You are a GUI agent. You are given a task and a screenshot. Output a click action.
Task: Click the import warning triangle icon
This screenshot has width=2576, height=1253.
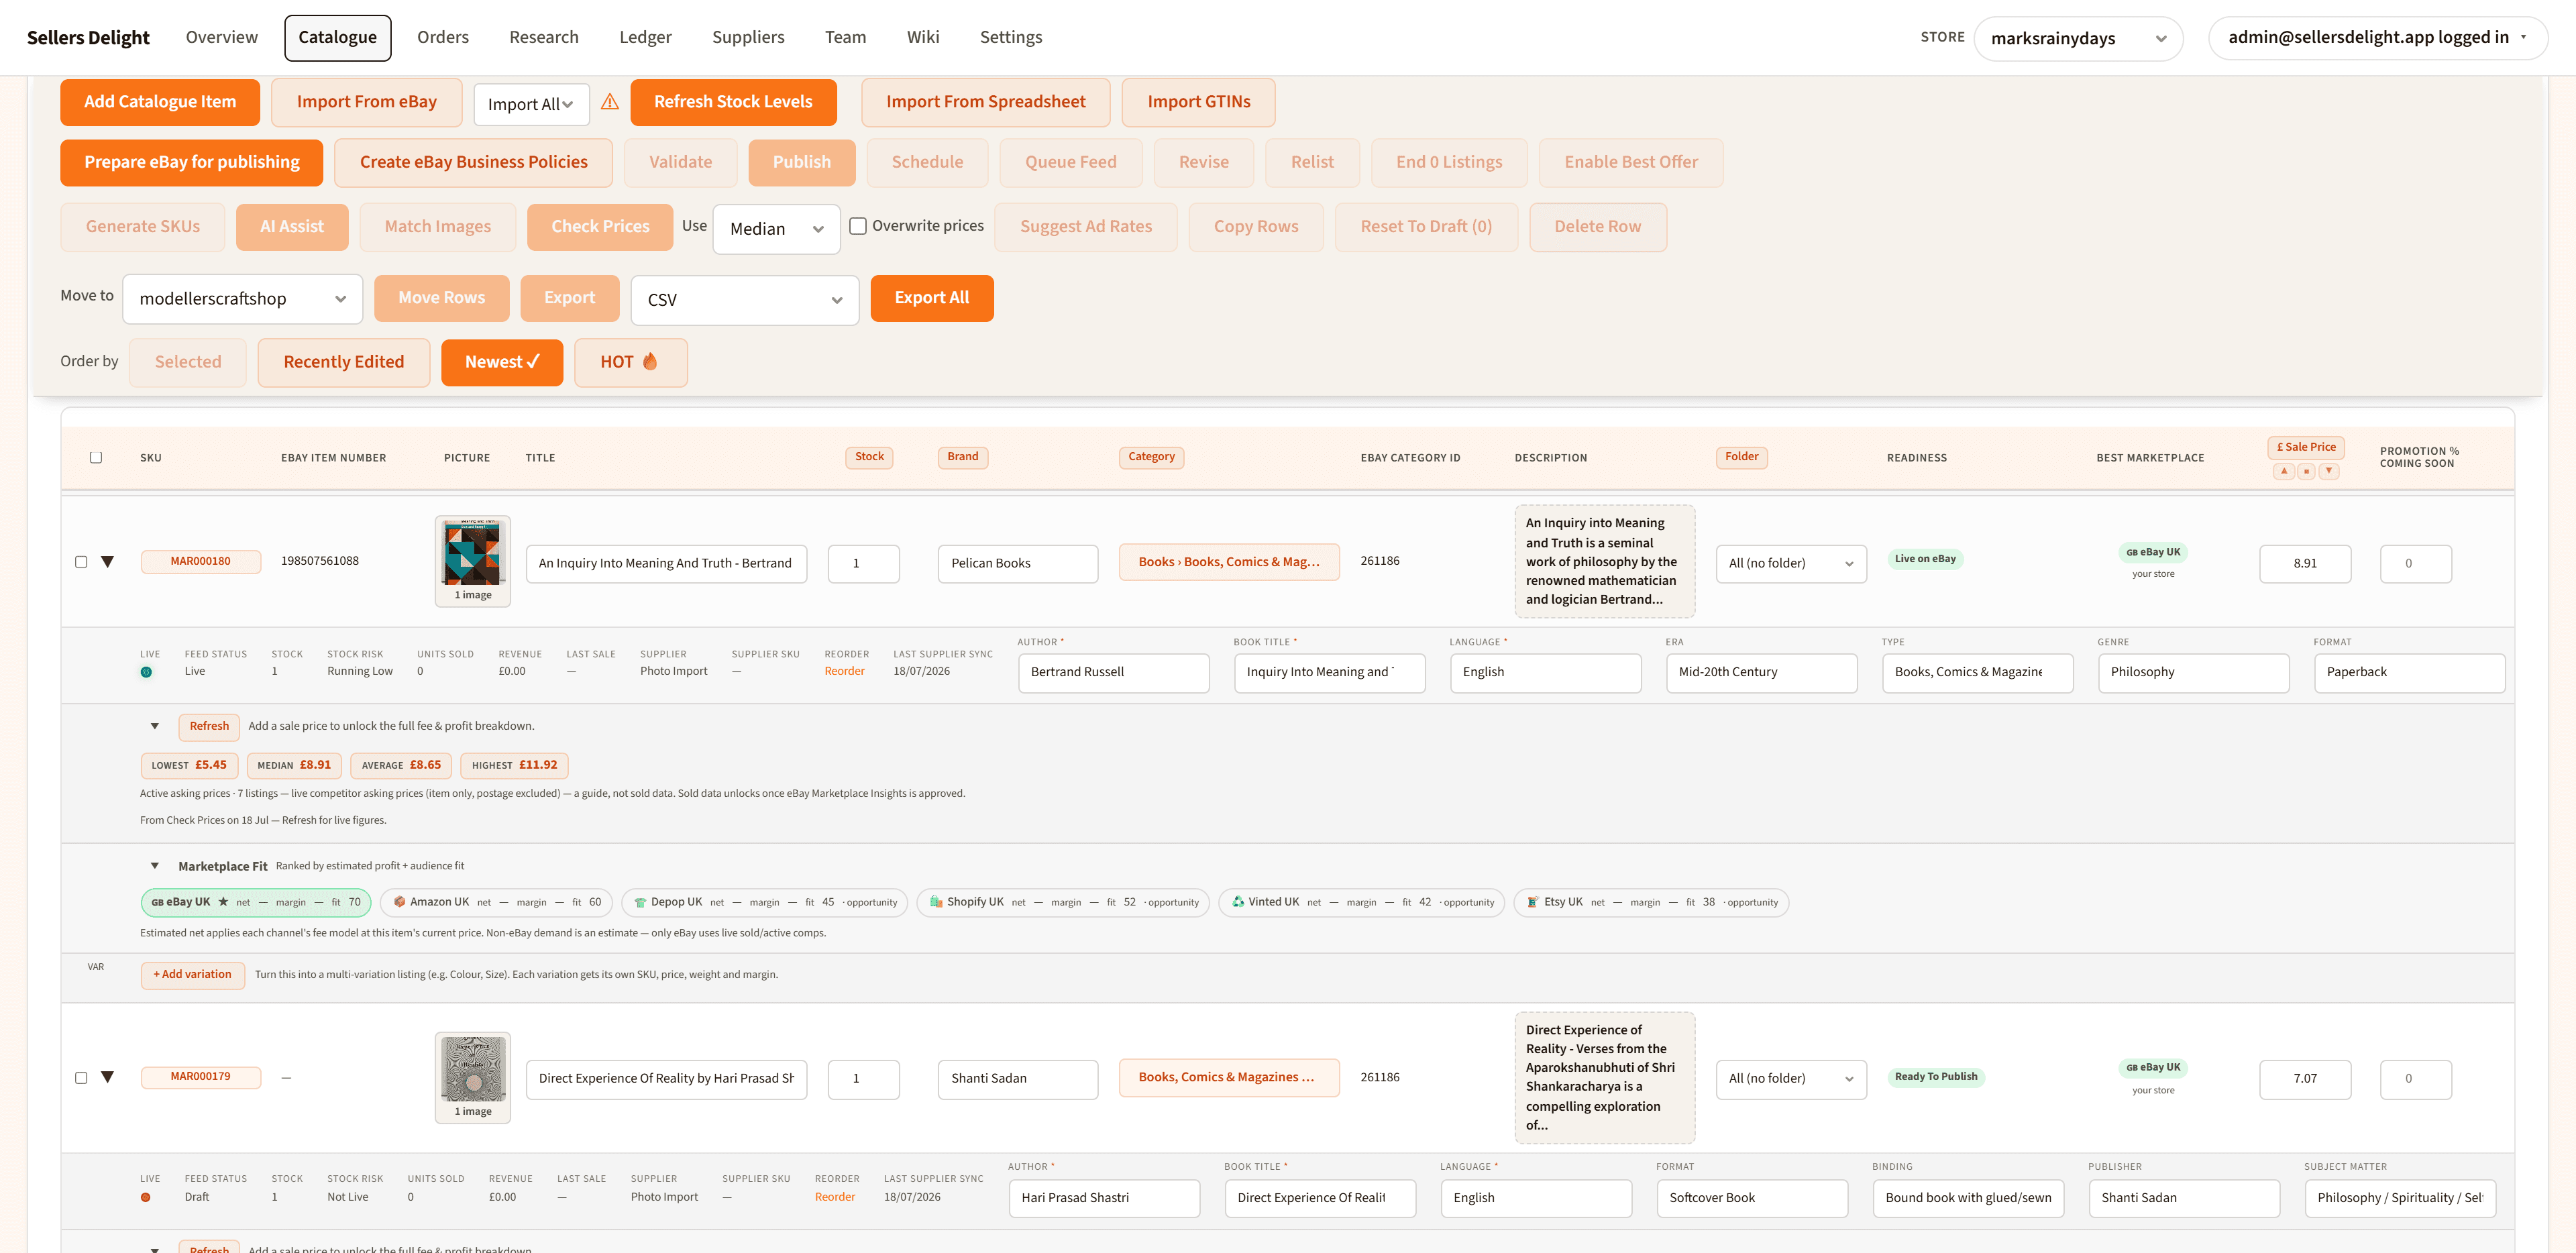point(610,102)
